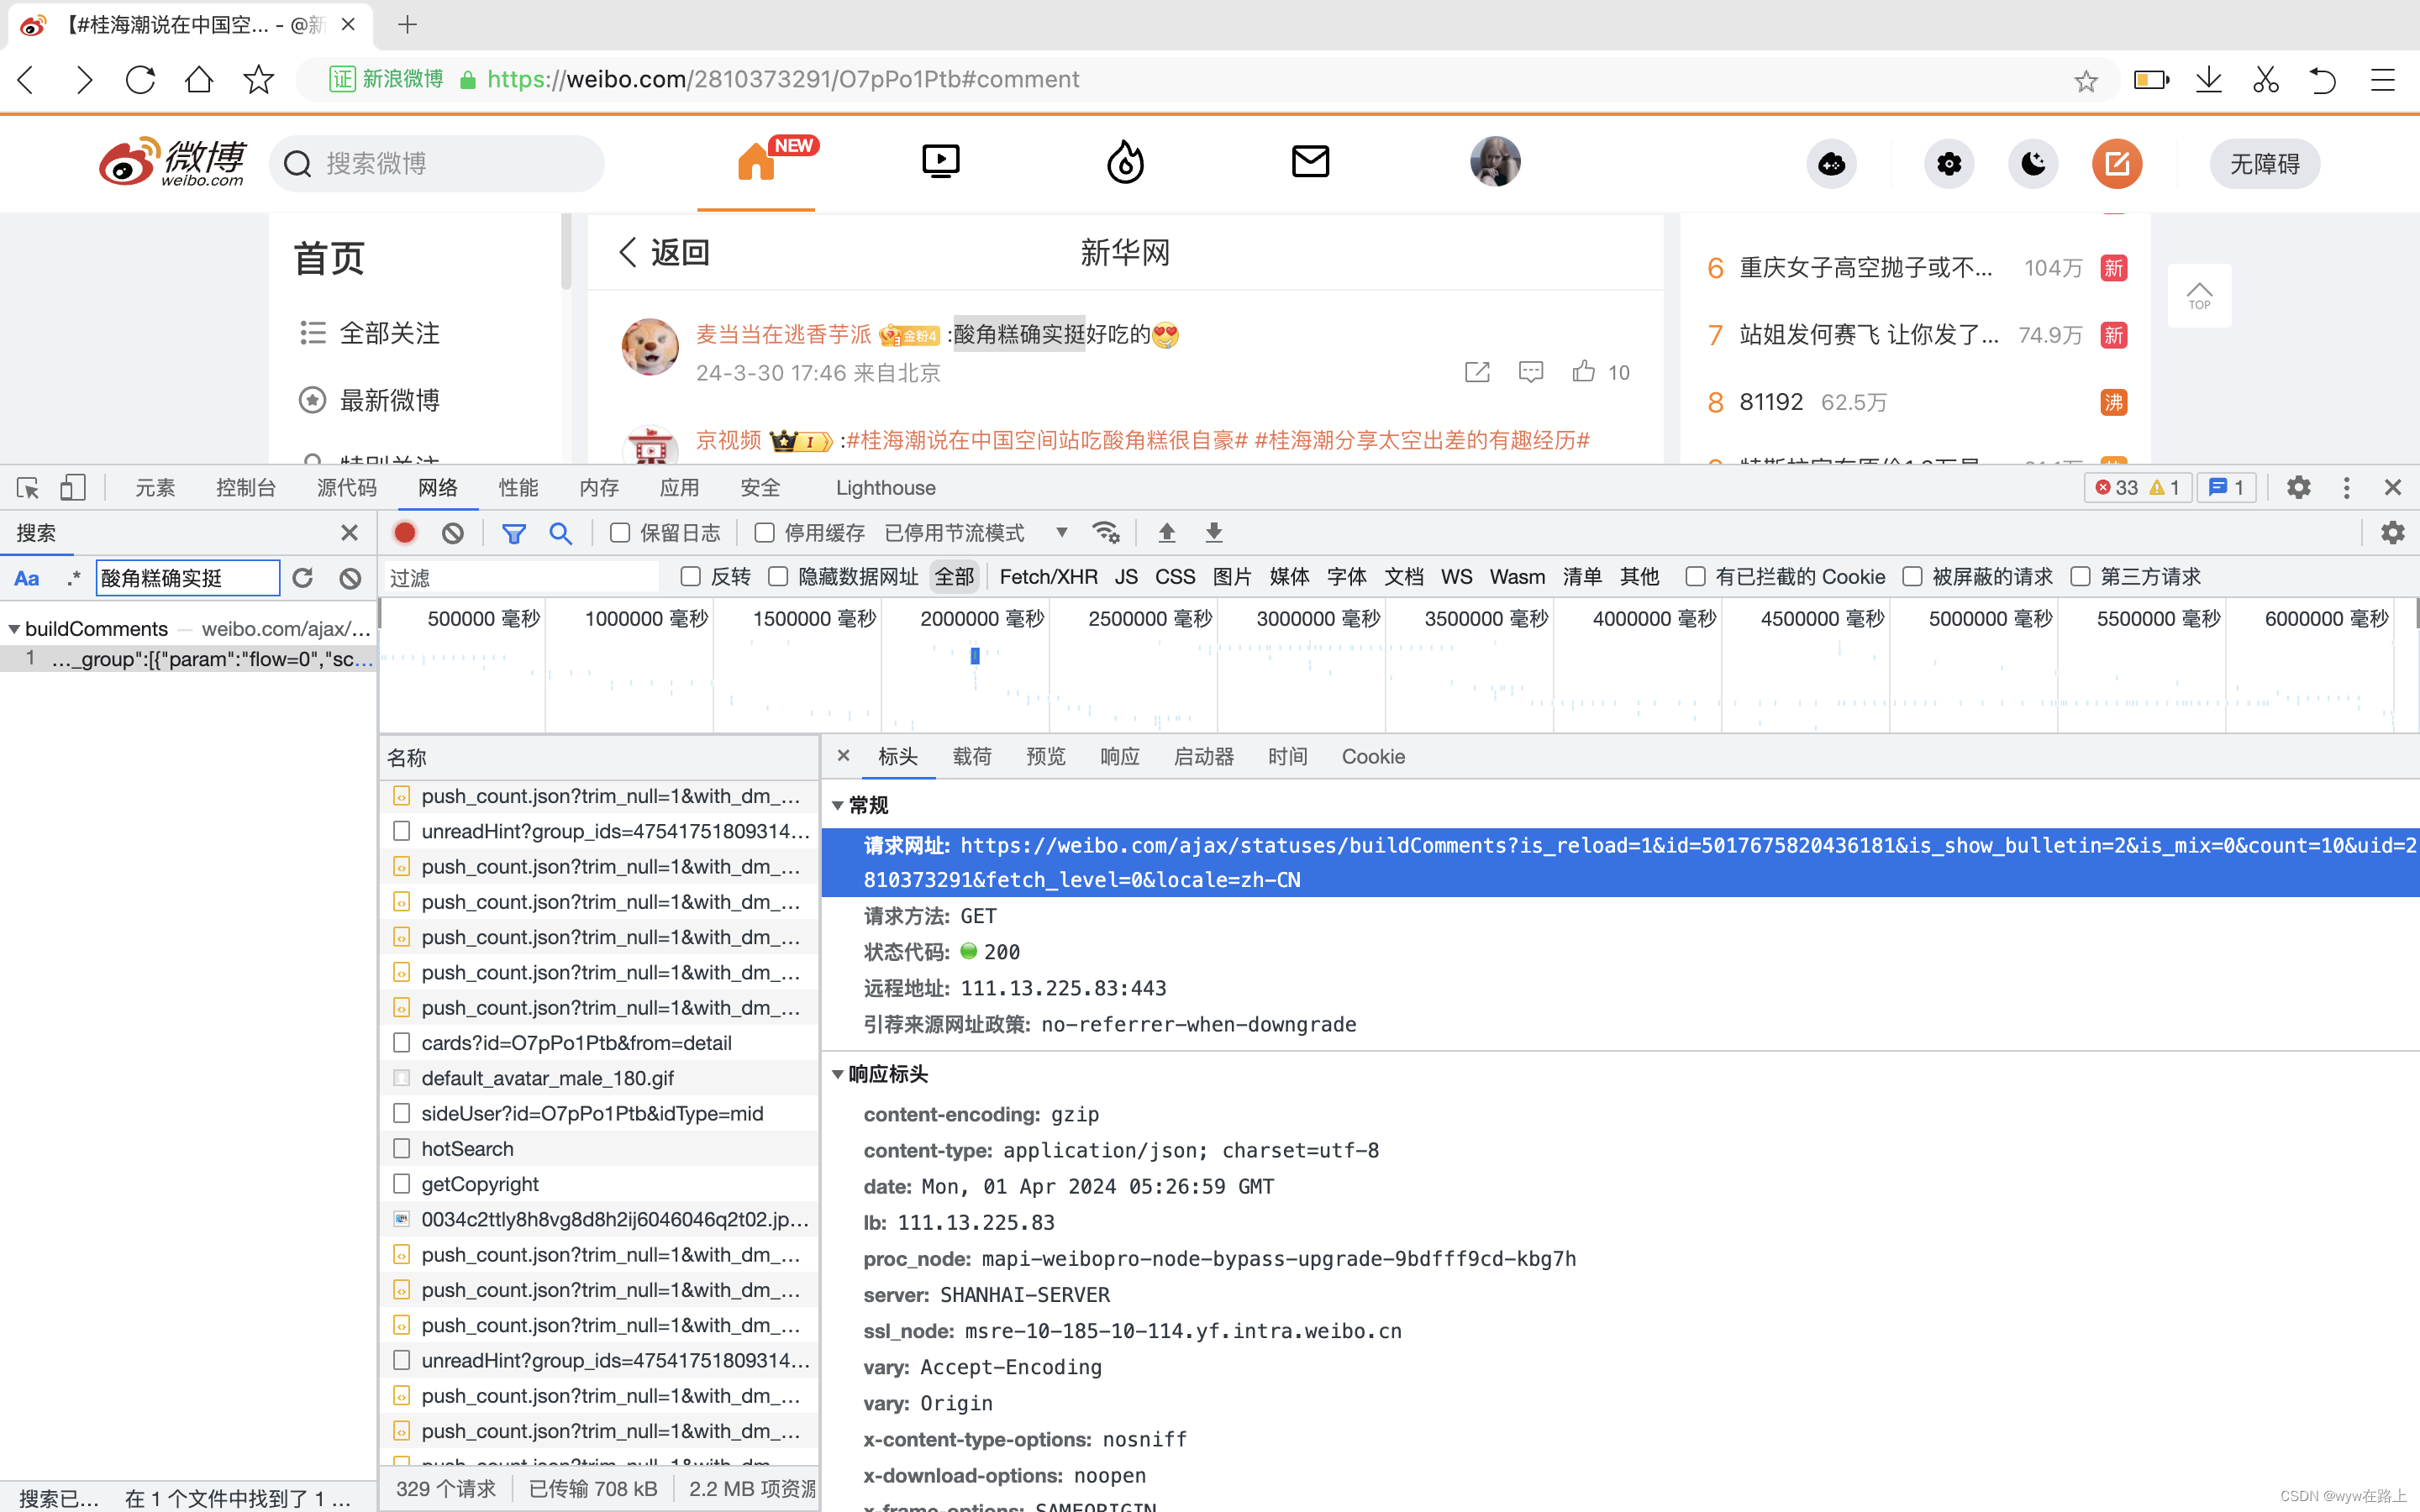Screen dimensions: 2420x1512
Task: Forward the comment via share icon
Action: (x=1477, y=372)
